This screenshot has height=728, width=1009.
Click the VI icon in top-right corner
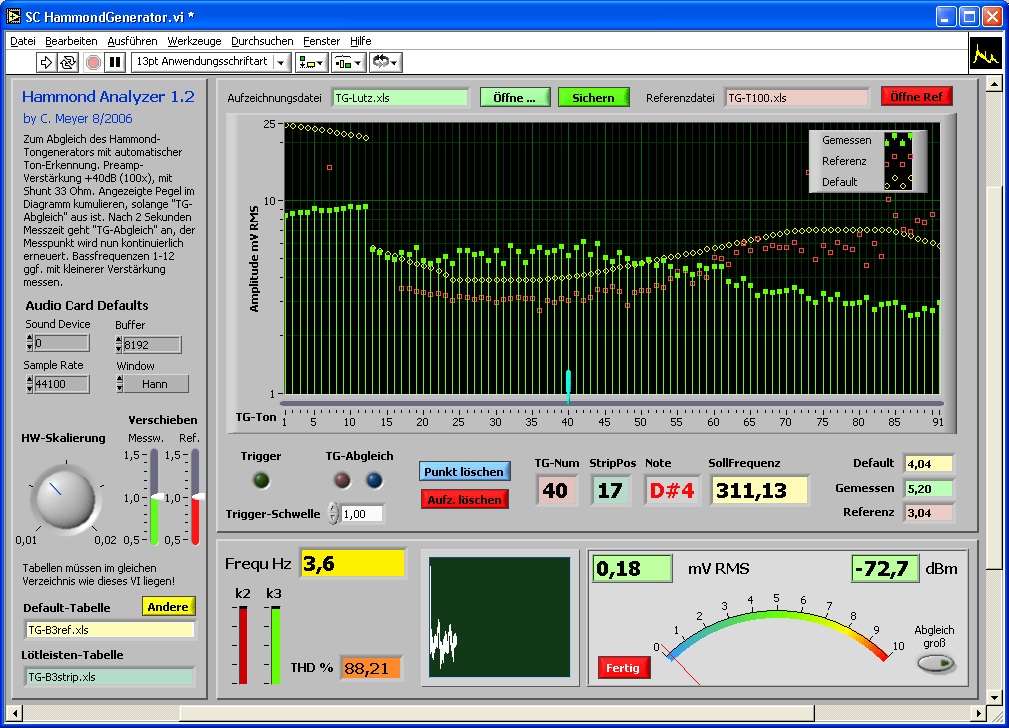[x=985, y=53]
